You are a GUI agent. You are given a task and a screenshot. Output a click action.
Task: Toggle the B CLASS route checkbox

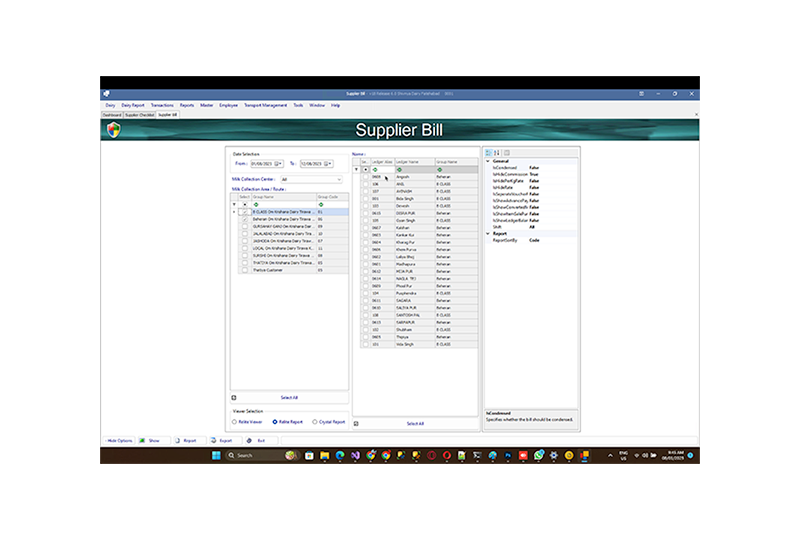pyautogui.click(x=245, y=212)
